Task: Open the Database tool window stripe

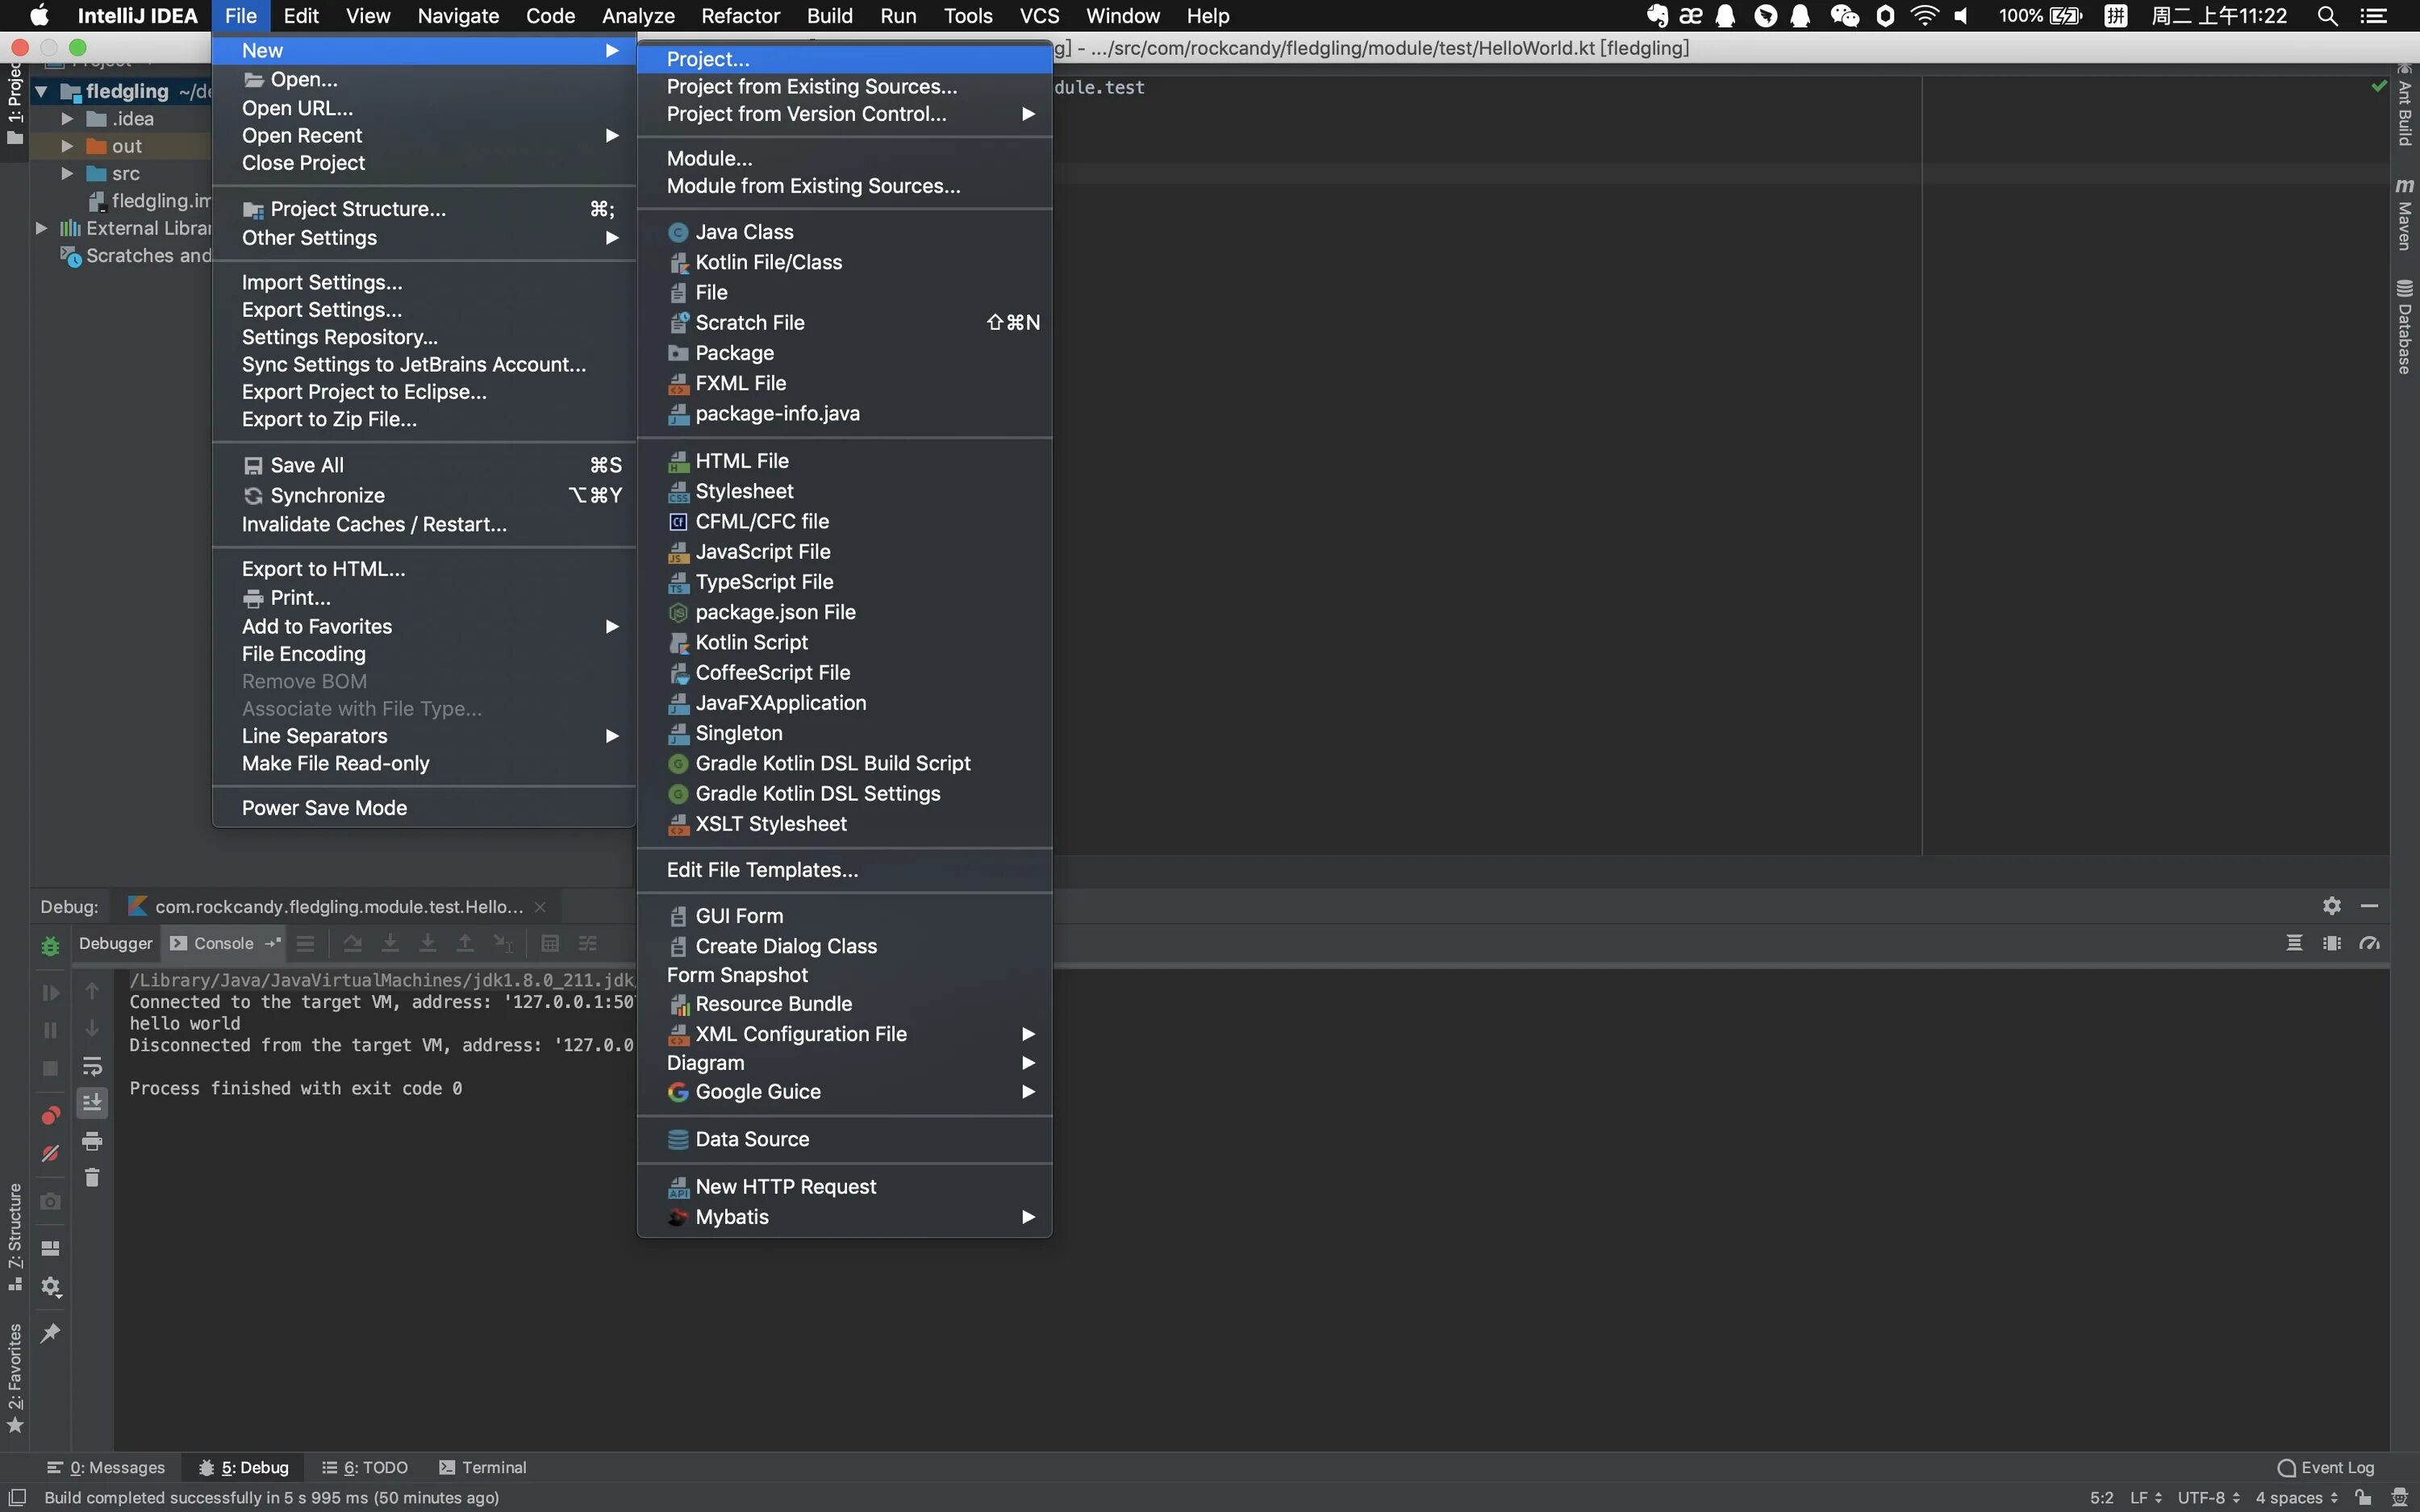Action: [2405, 328]
